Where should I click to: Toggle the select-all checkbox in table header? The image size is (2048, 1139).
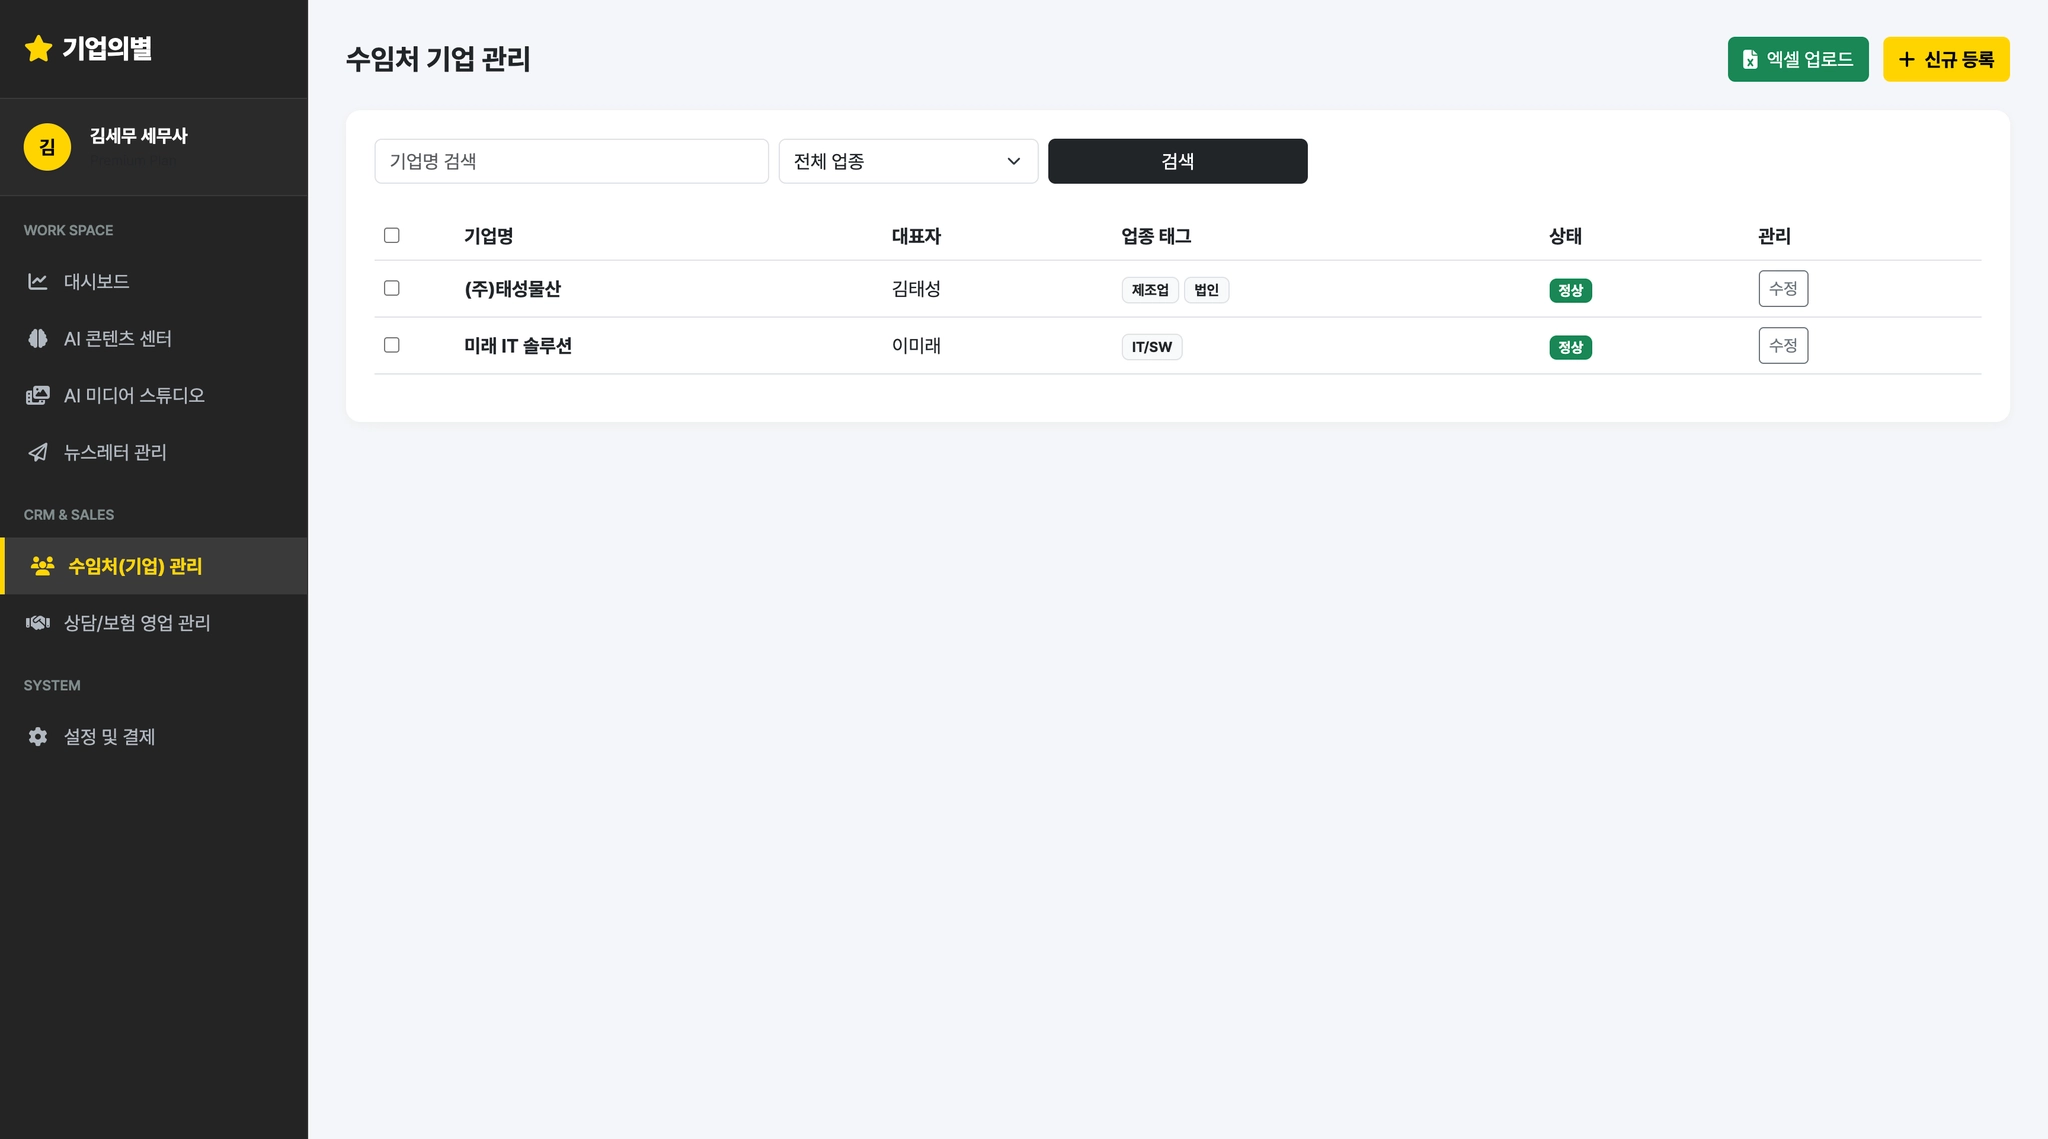pos(392,236)
